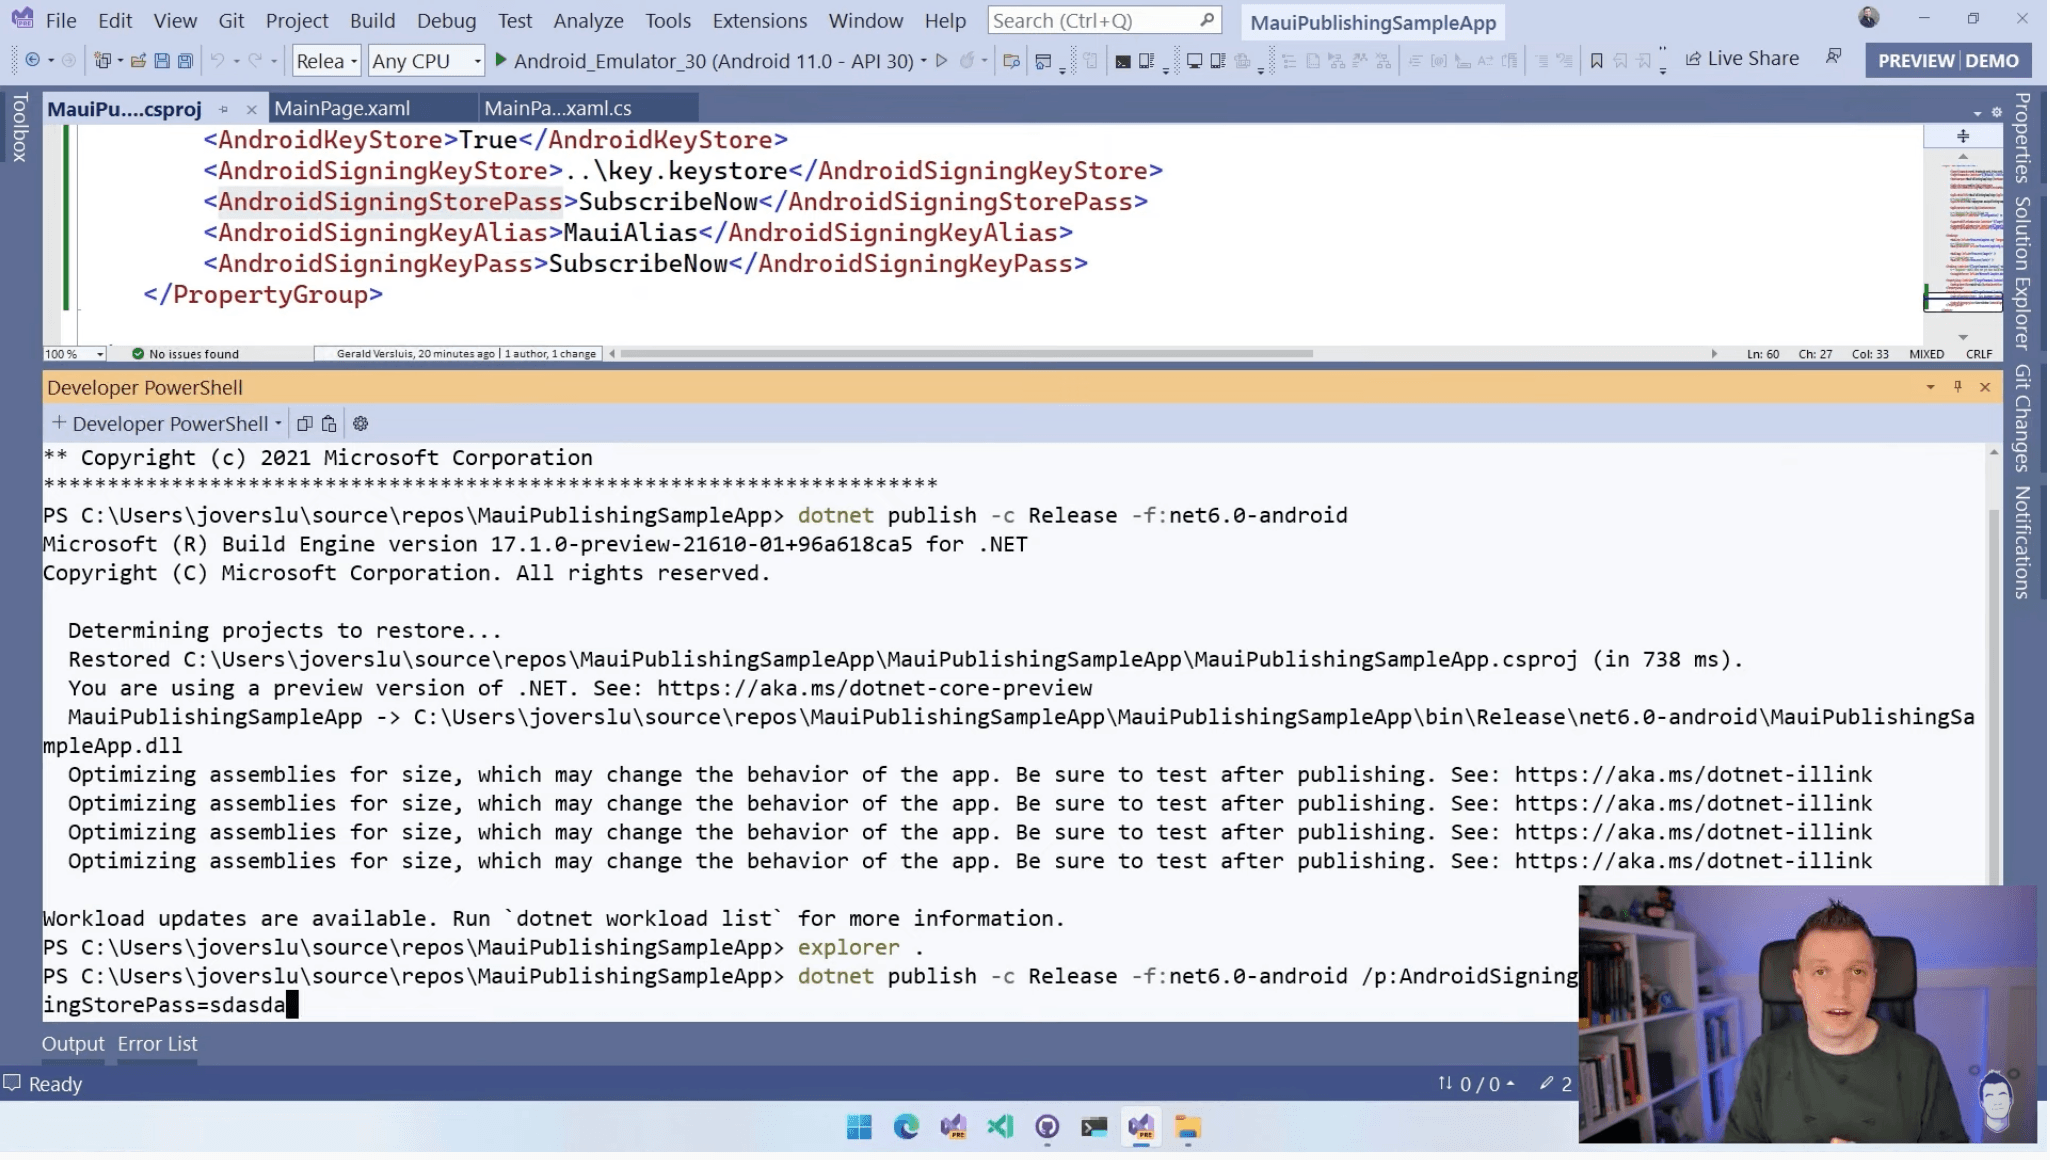This screenshot has width=2050, height=1160.
Task: Open GitHub Desktop from the taskbar
Action: click(x=1047, y=1127)
